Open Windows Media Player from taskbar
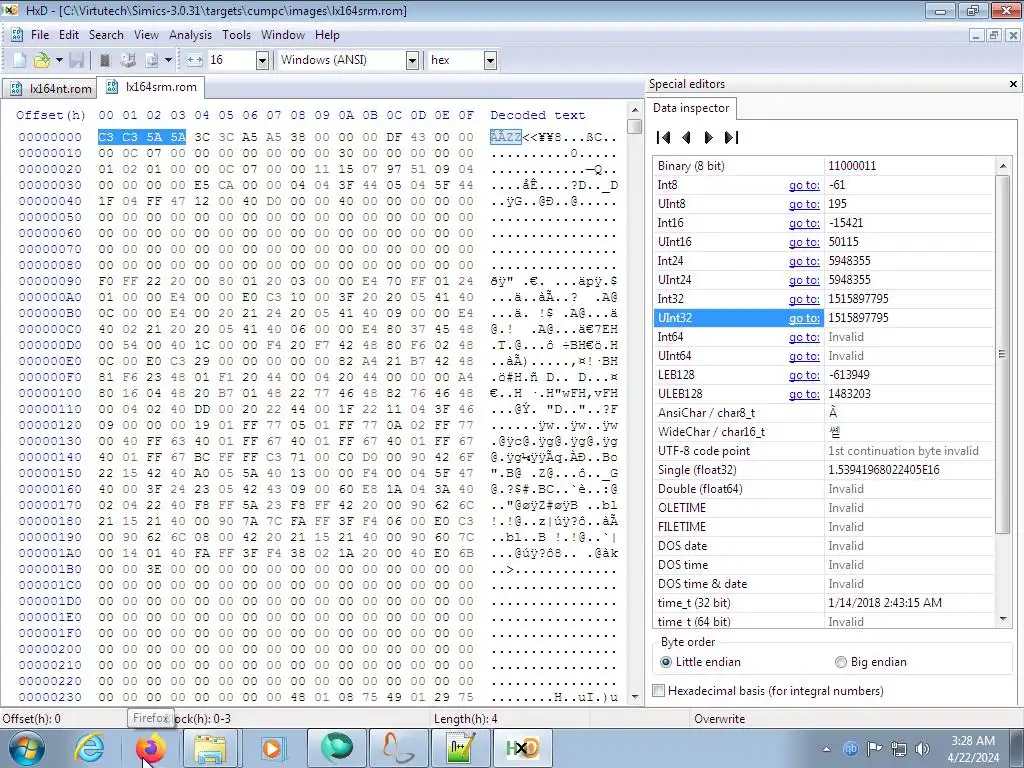 point(272,748)
